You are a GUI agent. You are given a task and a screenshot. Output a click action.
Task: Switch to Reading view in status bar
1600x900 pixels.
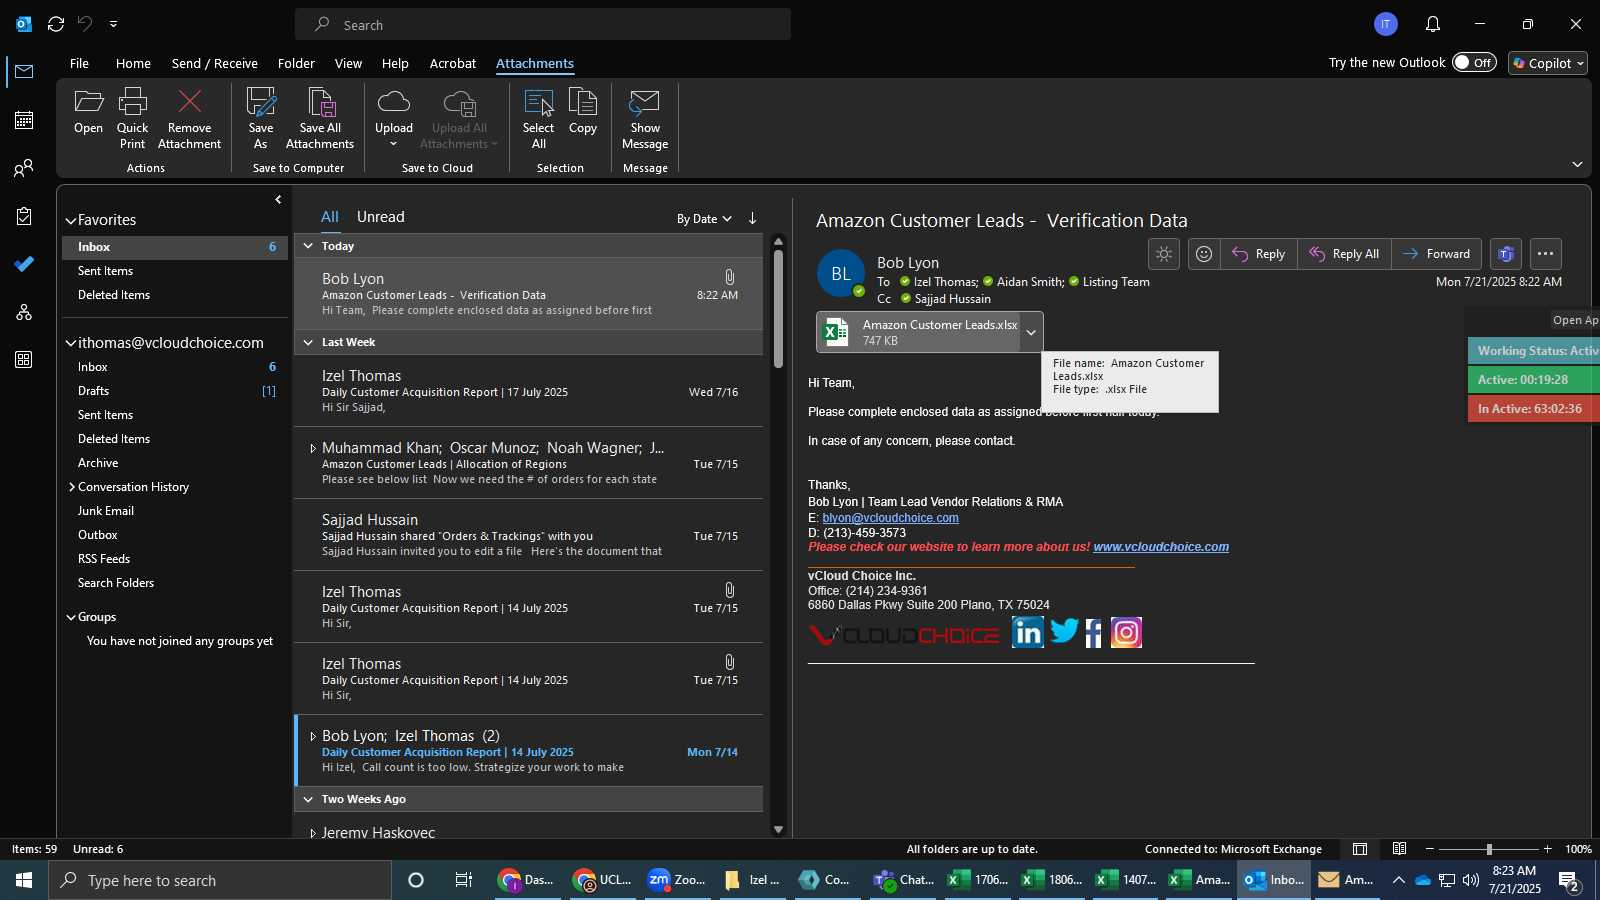click(x=1400, y=849)
